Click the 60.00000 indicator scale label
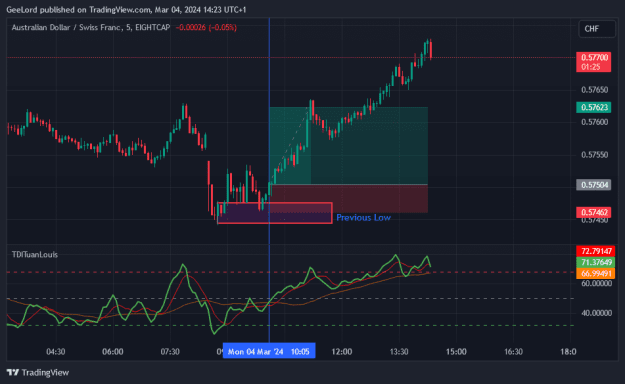Screen dimensions: 625x384 [596, 284]
